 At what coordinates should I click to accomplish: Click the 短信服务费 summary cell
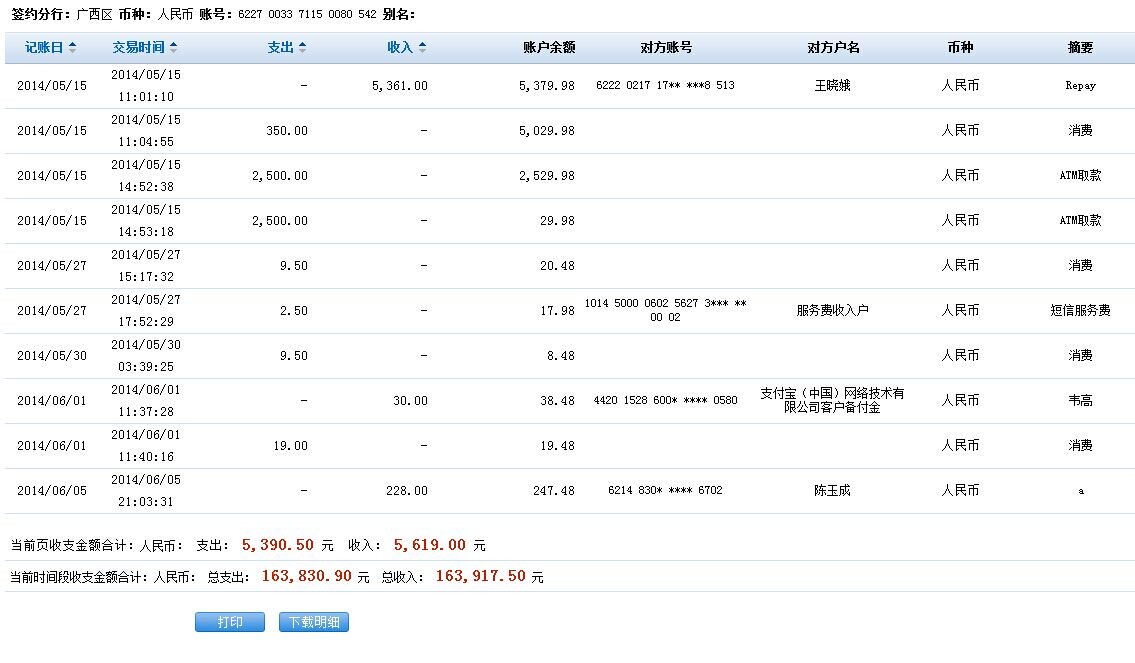tap(1080, 311)
